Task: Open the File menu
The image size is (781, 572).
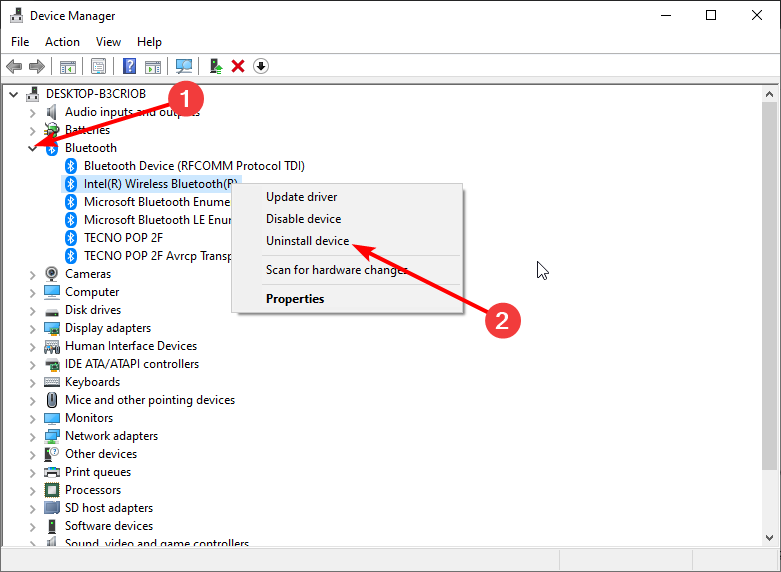Action: click(x=20, y=42)
